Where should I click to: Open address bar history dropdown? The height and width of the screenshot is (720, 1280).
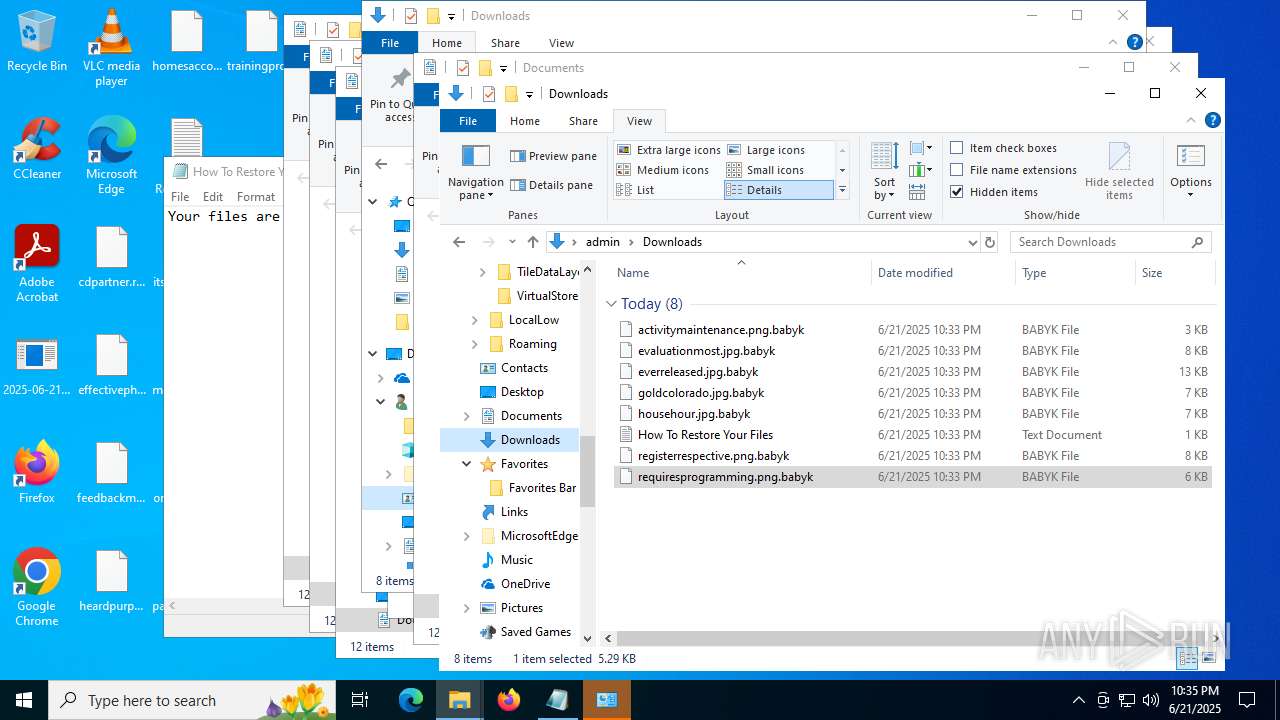(972, 242)
